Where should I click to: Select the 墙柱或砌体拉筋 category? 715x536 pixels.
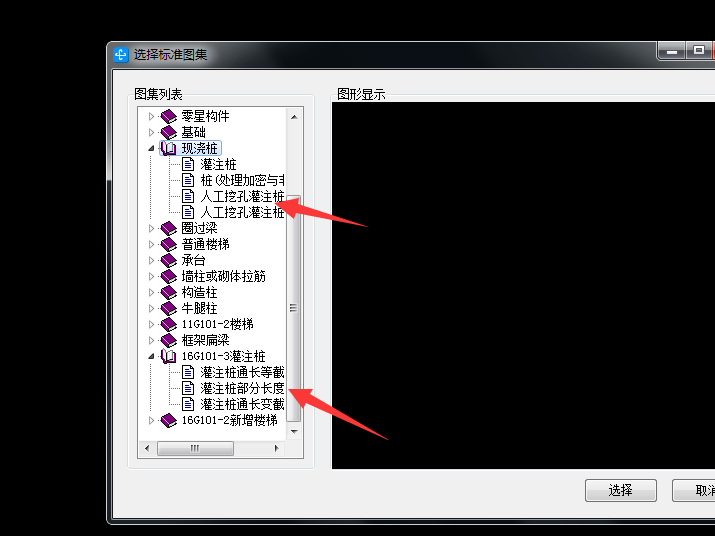tap(223, 276)
